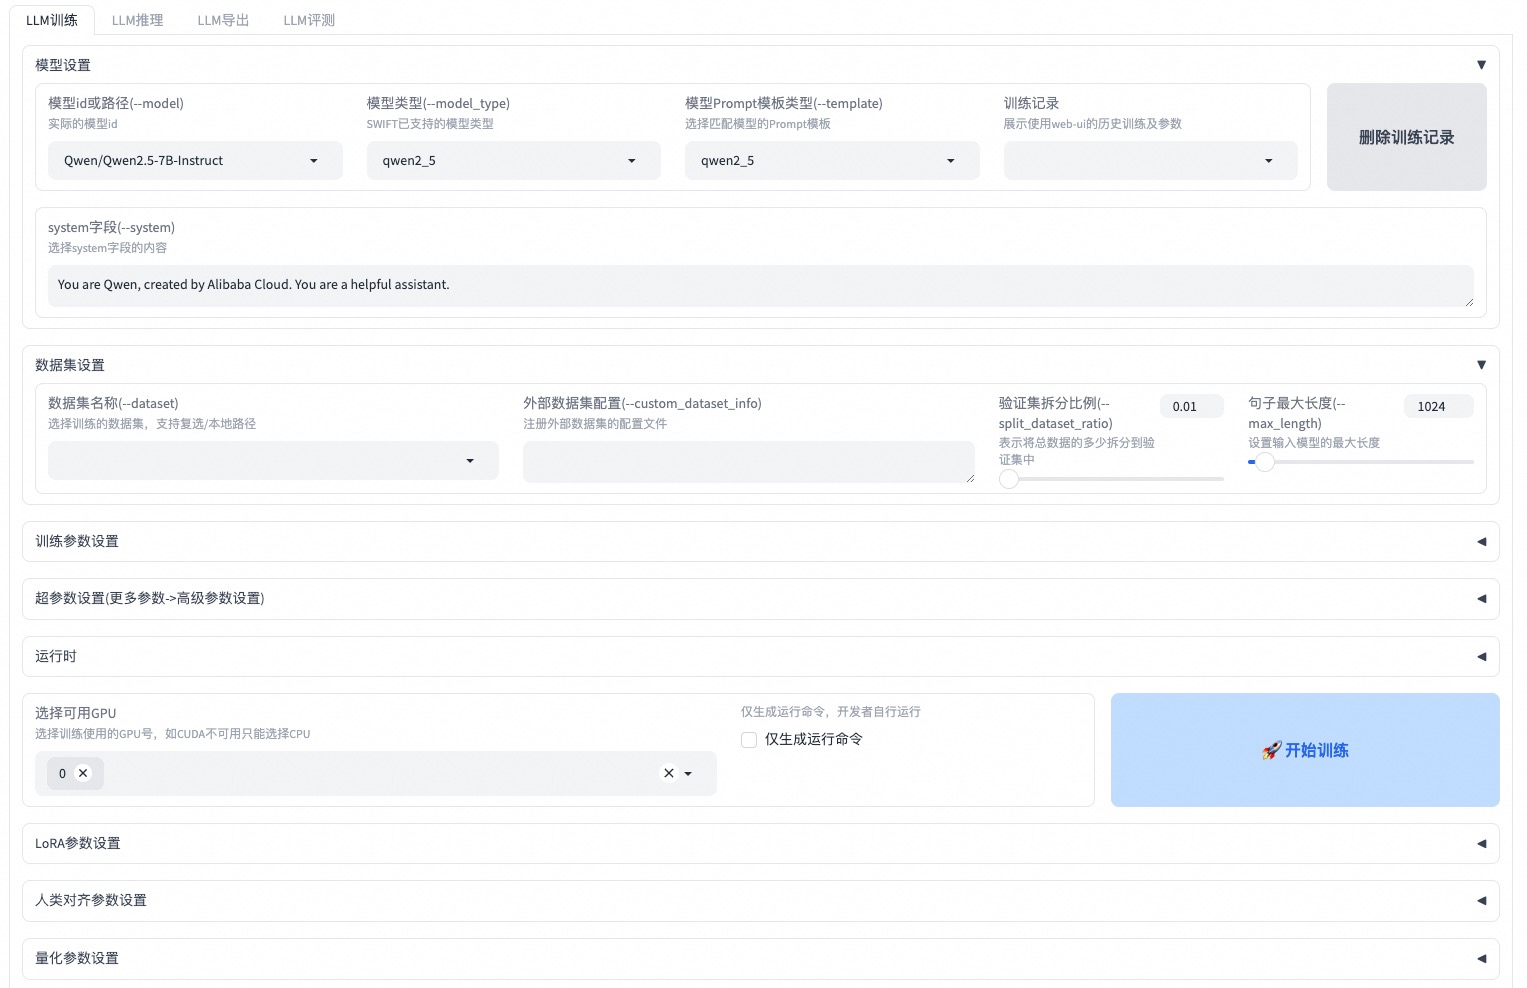
Task: Open the 模型类型 model_type dropdown
Action: tap(631, 161)
